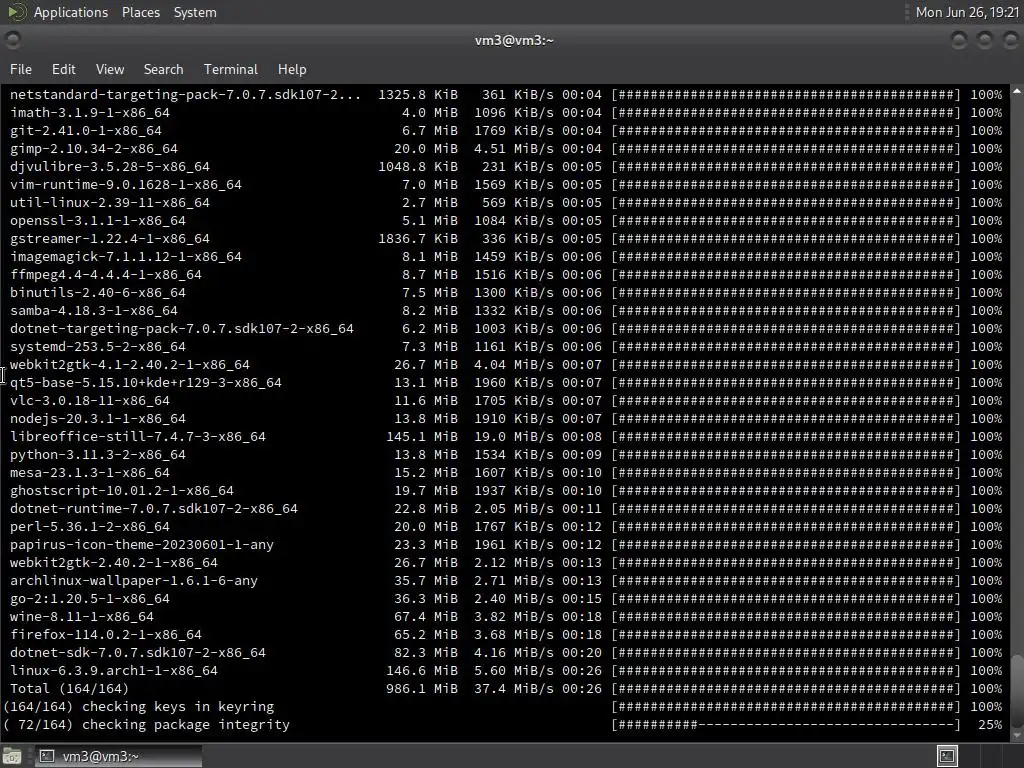Open the Edit menu
Image resolution: width=1024 pixels, height=768 pixels.
[x=63, y=69]
